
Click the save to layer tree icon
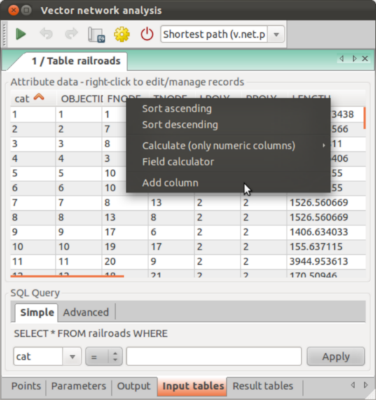coord(96,34)
